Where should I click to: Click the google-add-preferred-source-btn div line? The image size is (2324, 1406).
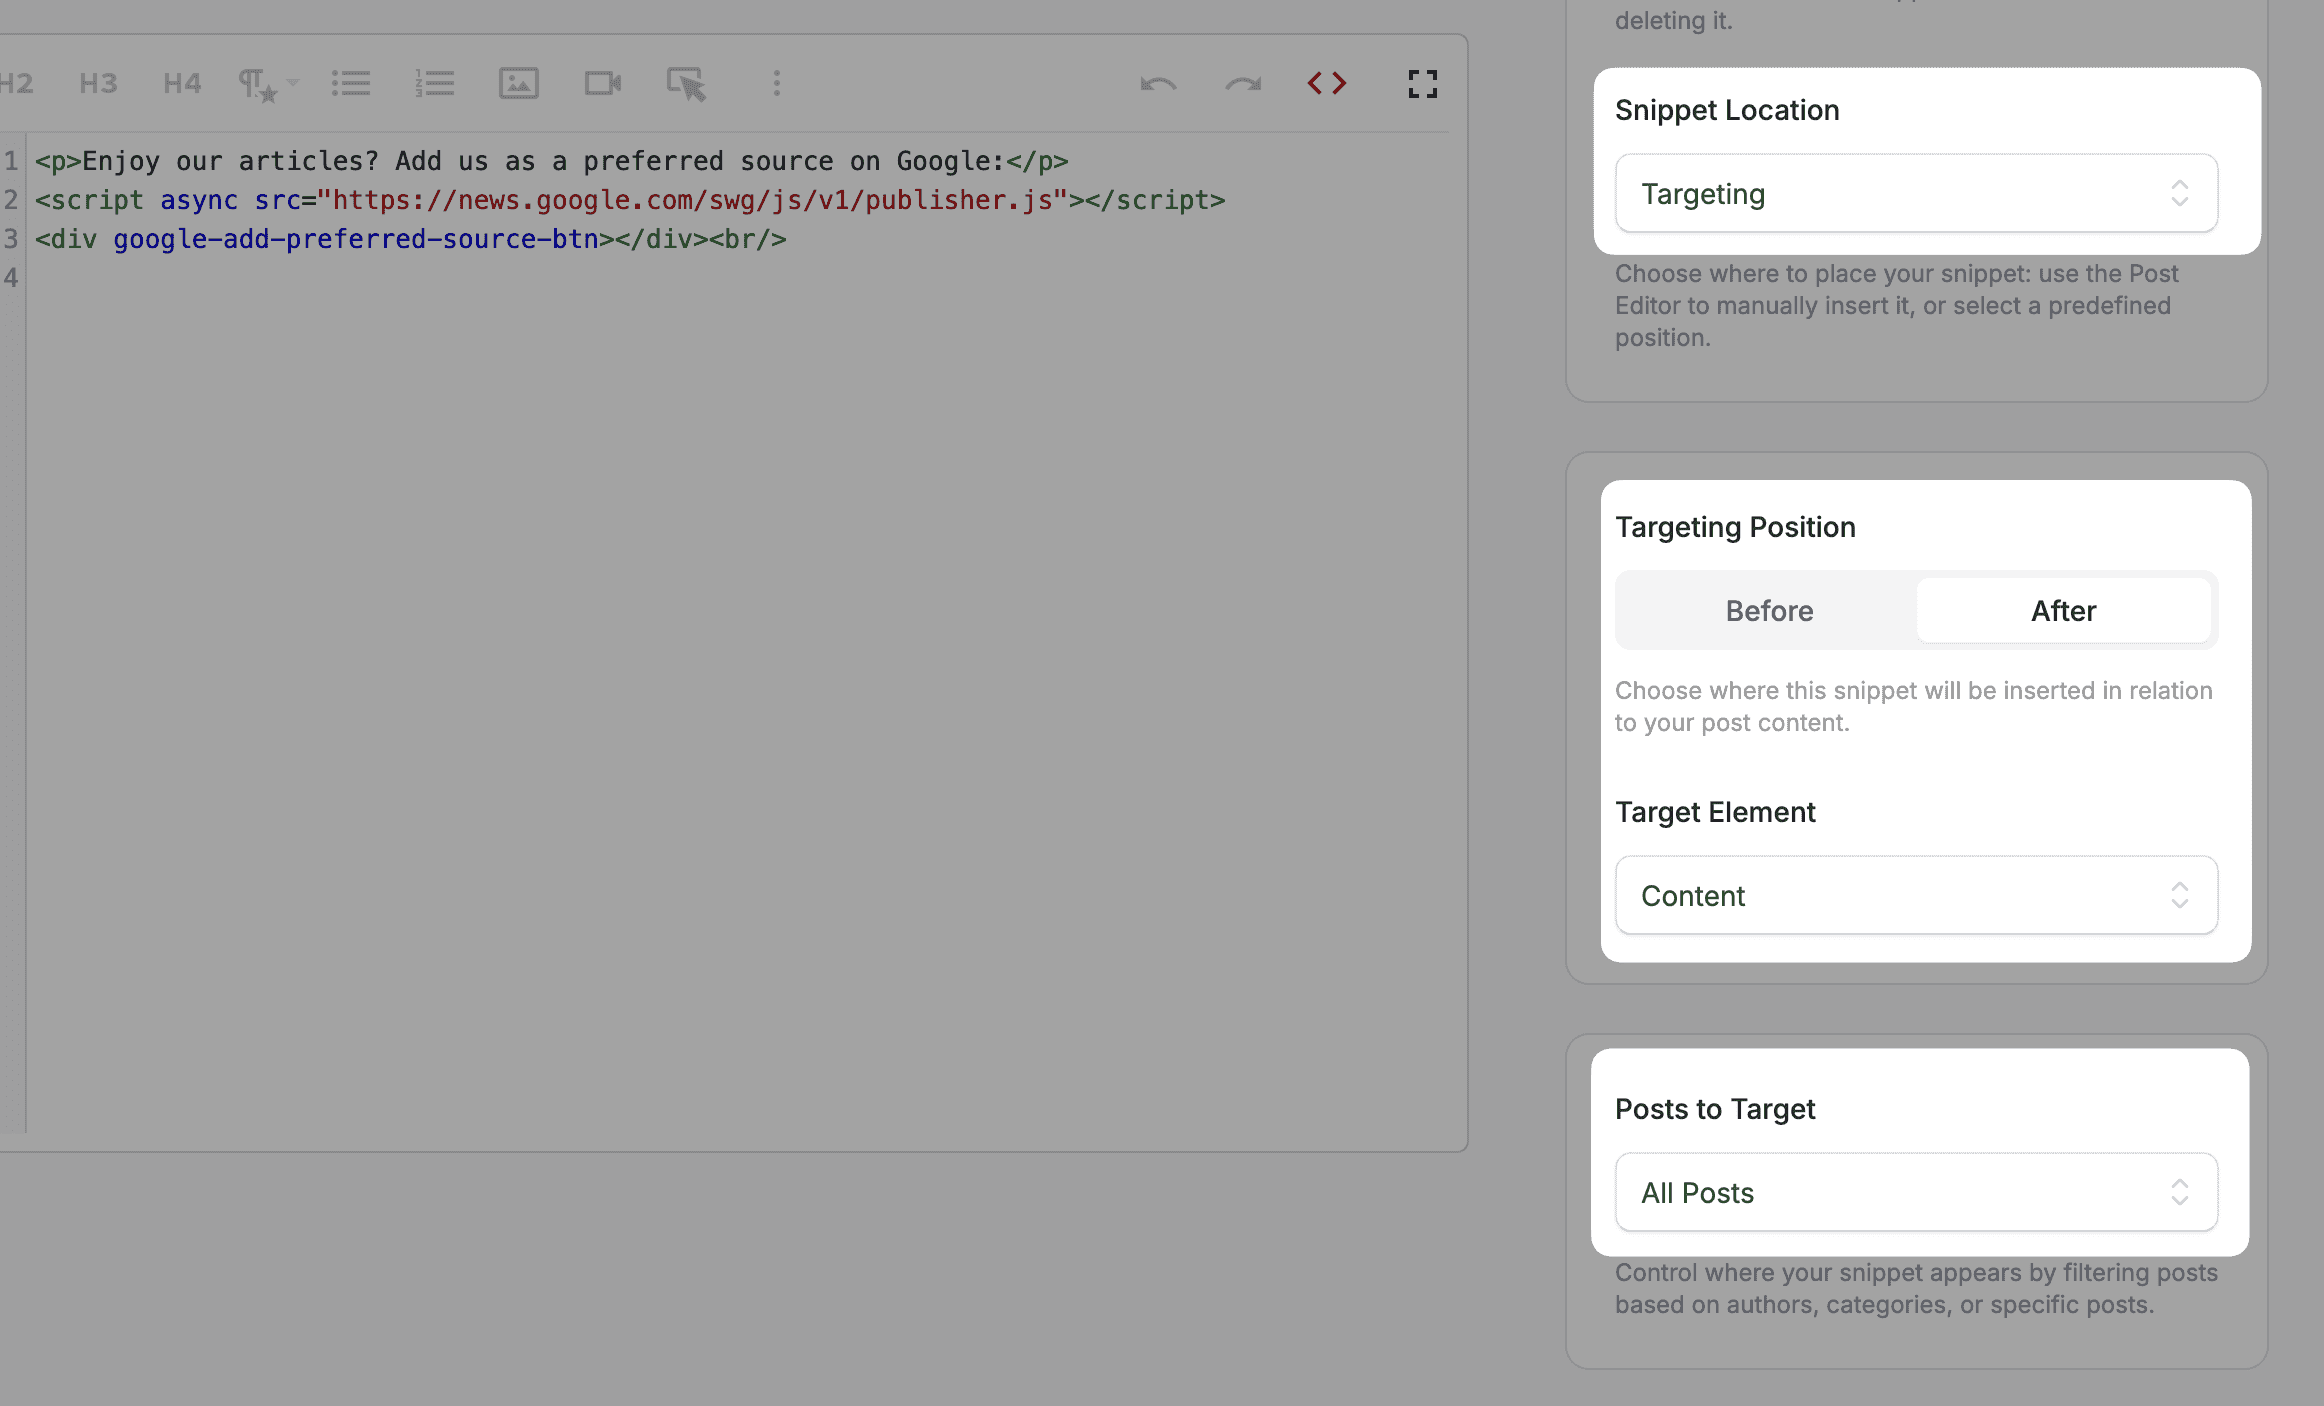410,239
